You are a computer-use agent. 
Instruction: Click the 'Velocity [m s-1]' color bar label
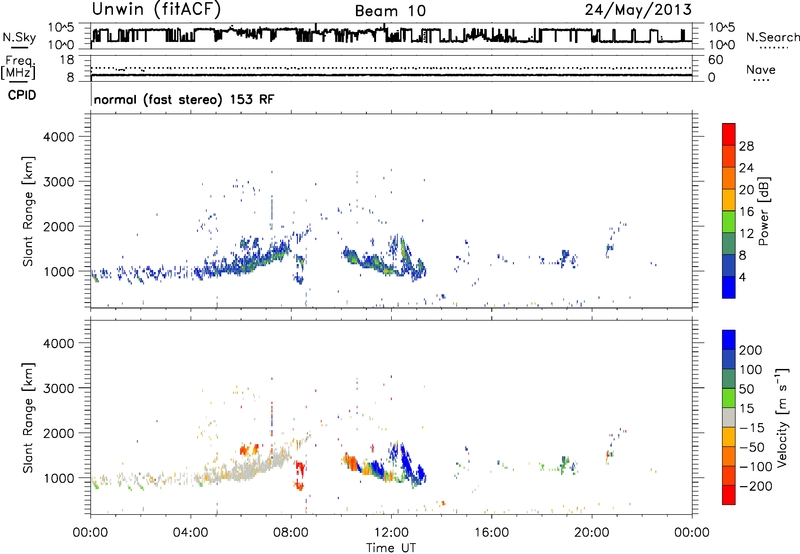click(x=782, y=417)
